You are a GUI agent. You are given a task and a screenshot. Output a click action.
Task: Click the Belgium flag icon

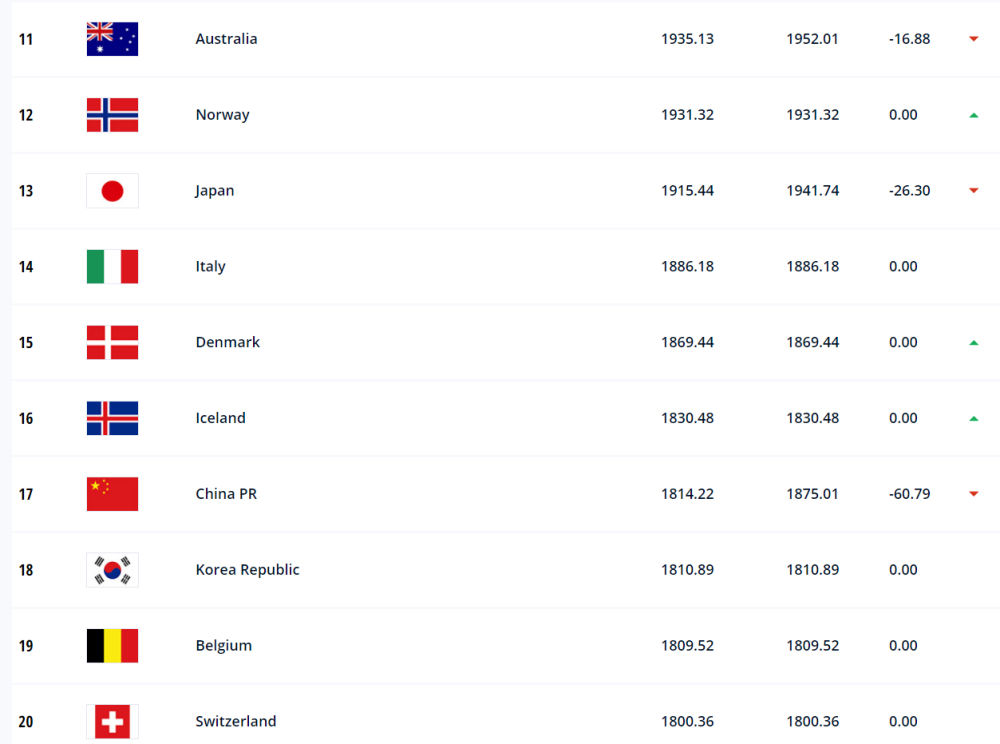click(112, 646)
